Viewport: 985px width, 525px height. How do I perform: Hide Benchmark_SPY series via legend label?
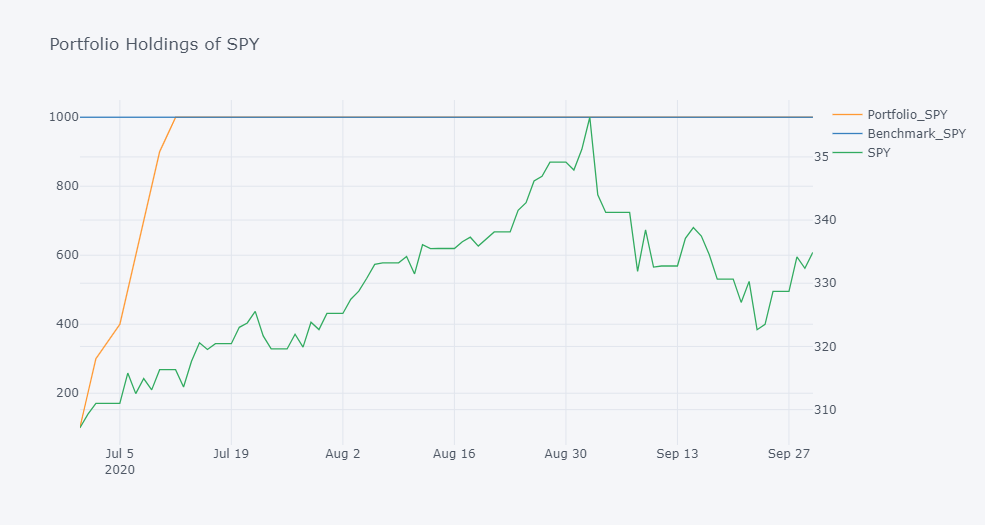(916, 133)
